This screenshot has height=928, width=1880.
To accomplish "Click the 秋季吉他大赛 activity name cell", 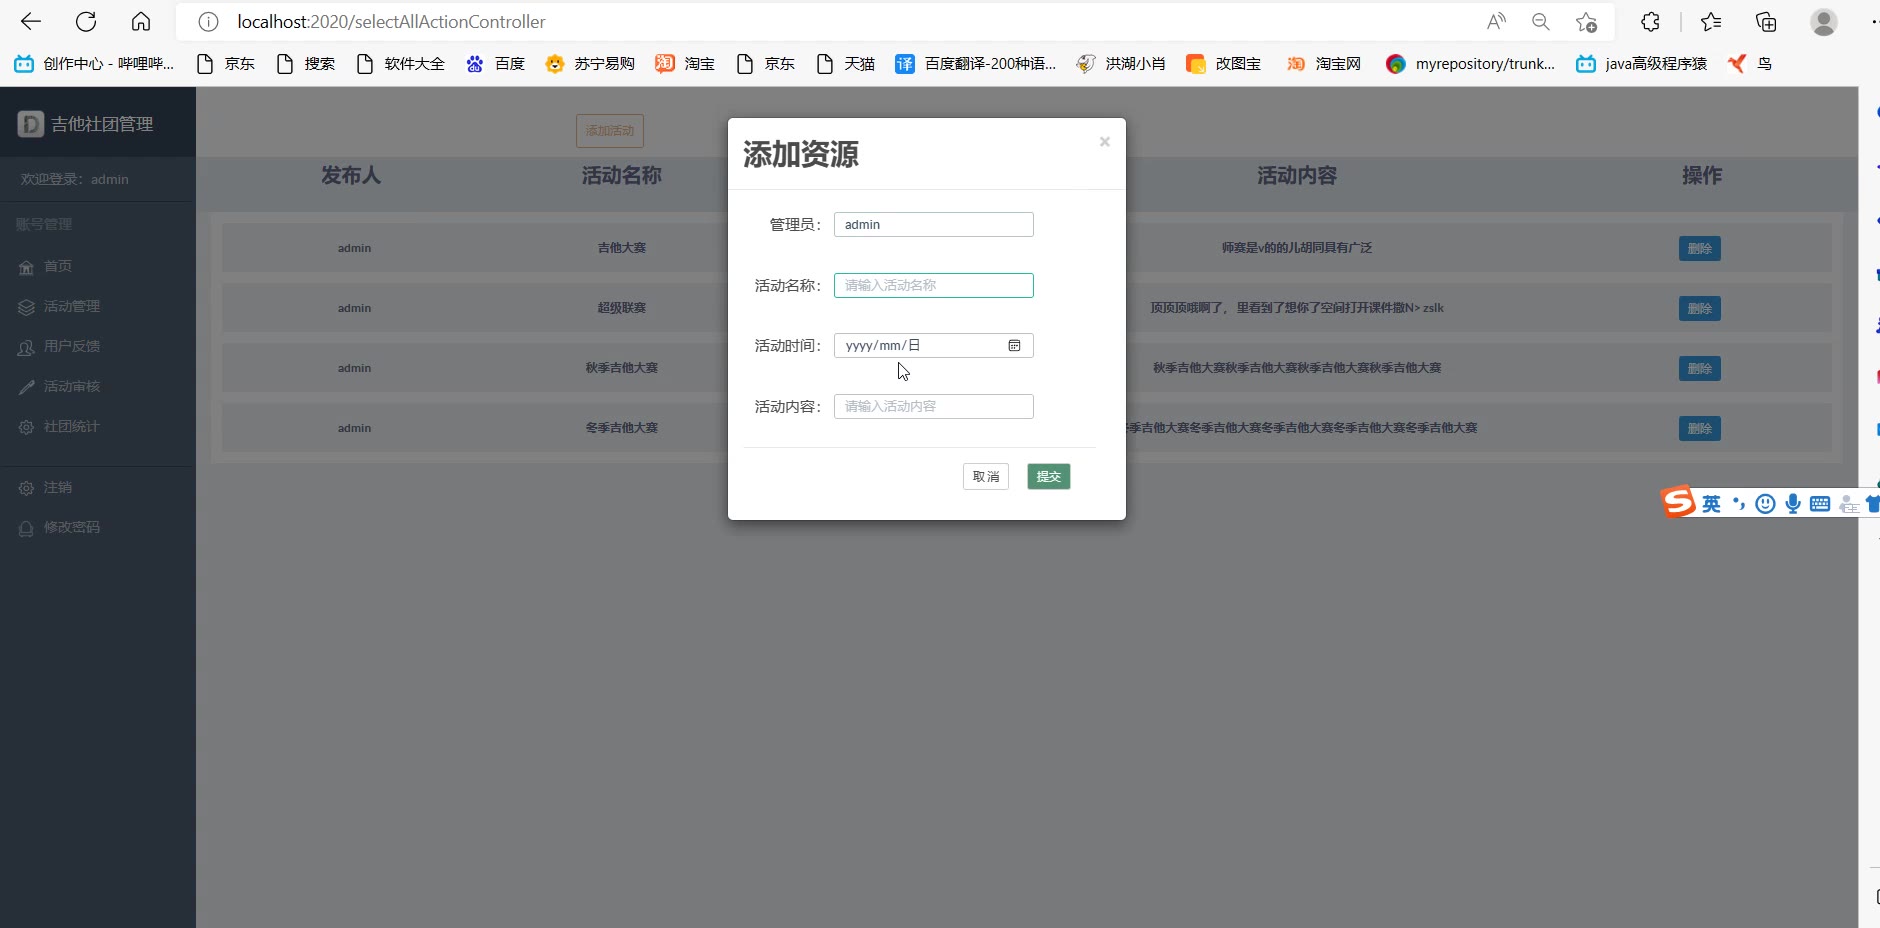I will [622, 368].
